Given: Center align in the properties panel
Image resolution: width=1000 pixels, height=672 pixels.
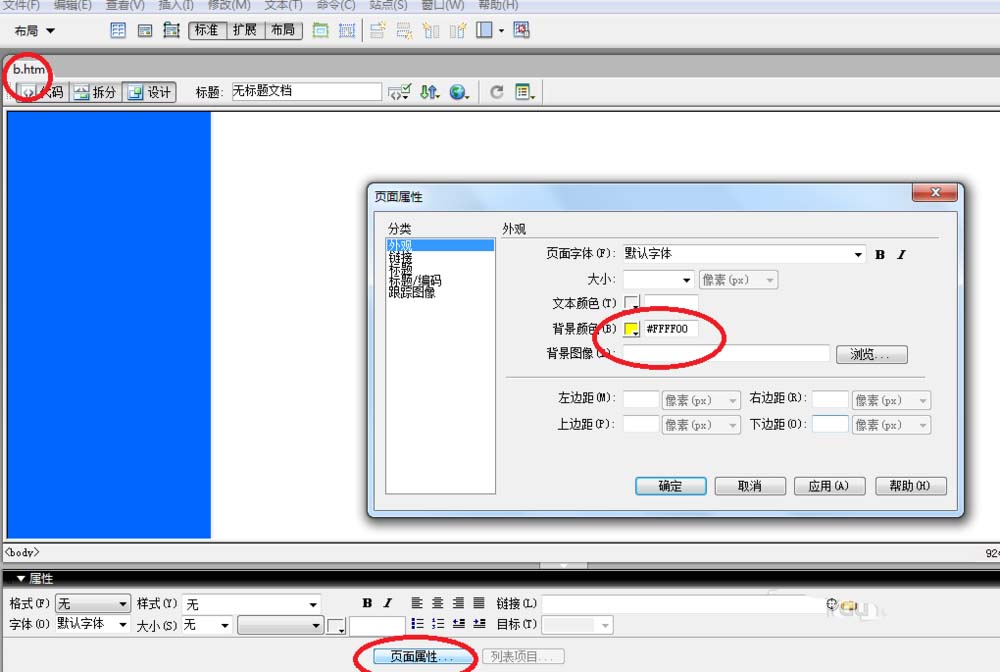Looking at the screenshot, I should tap(438, 603).
